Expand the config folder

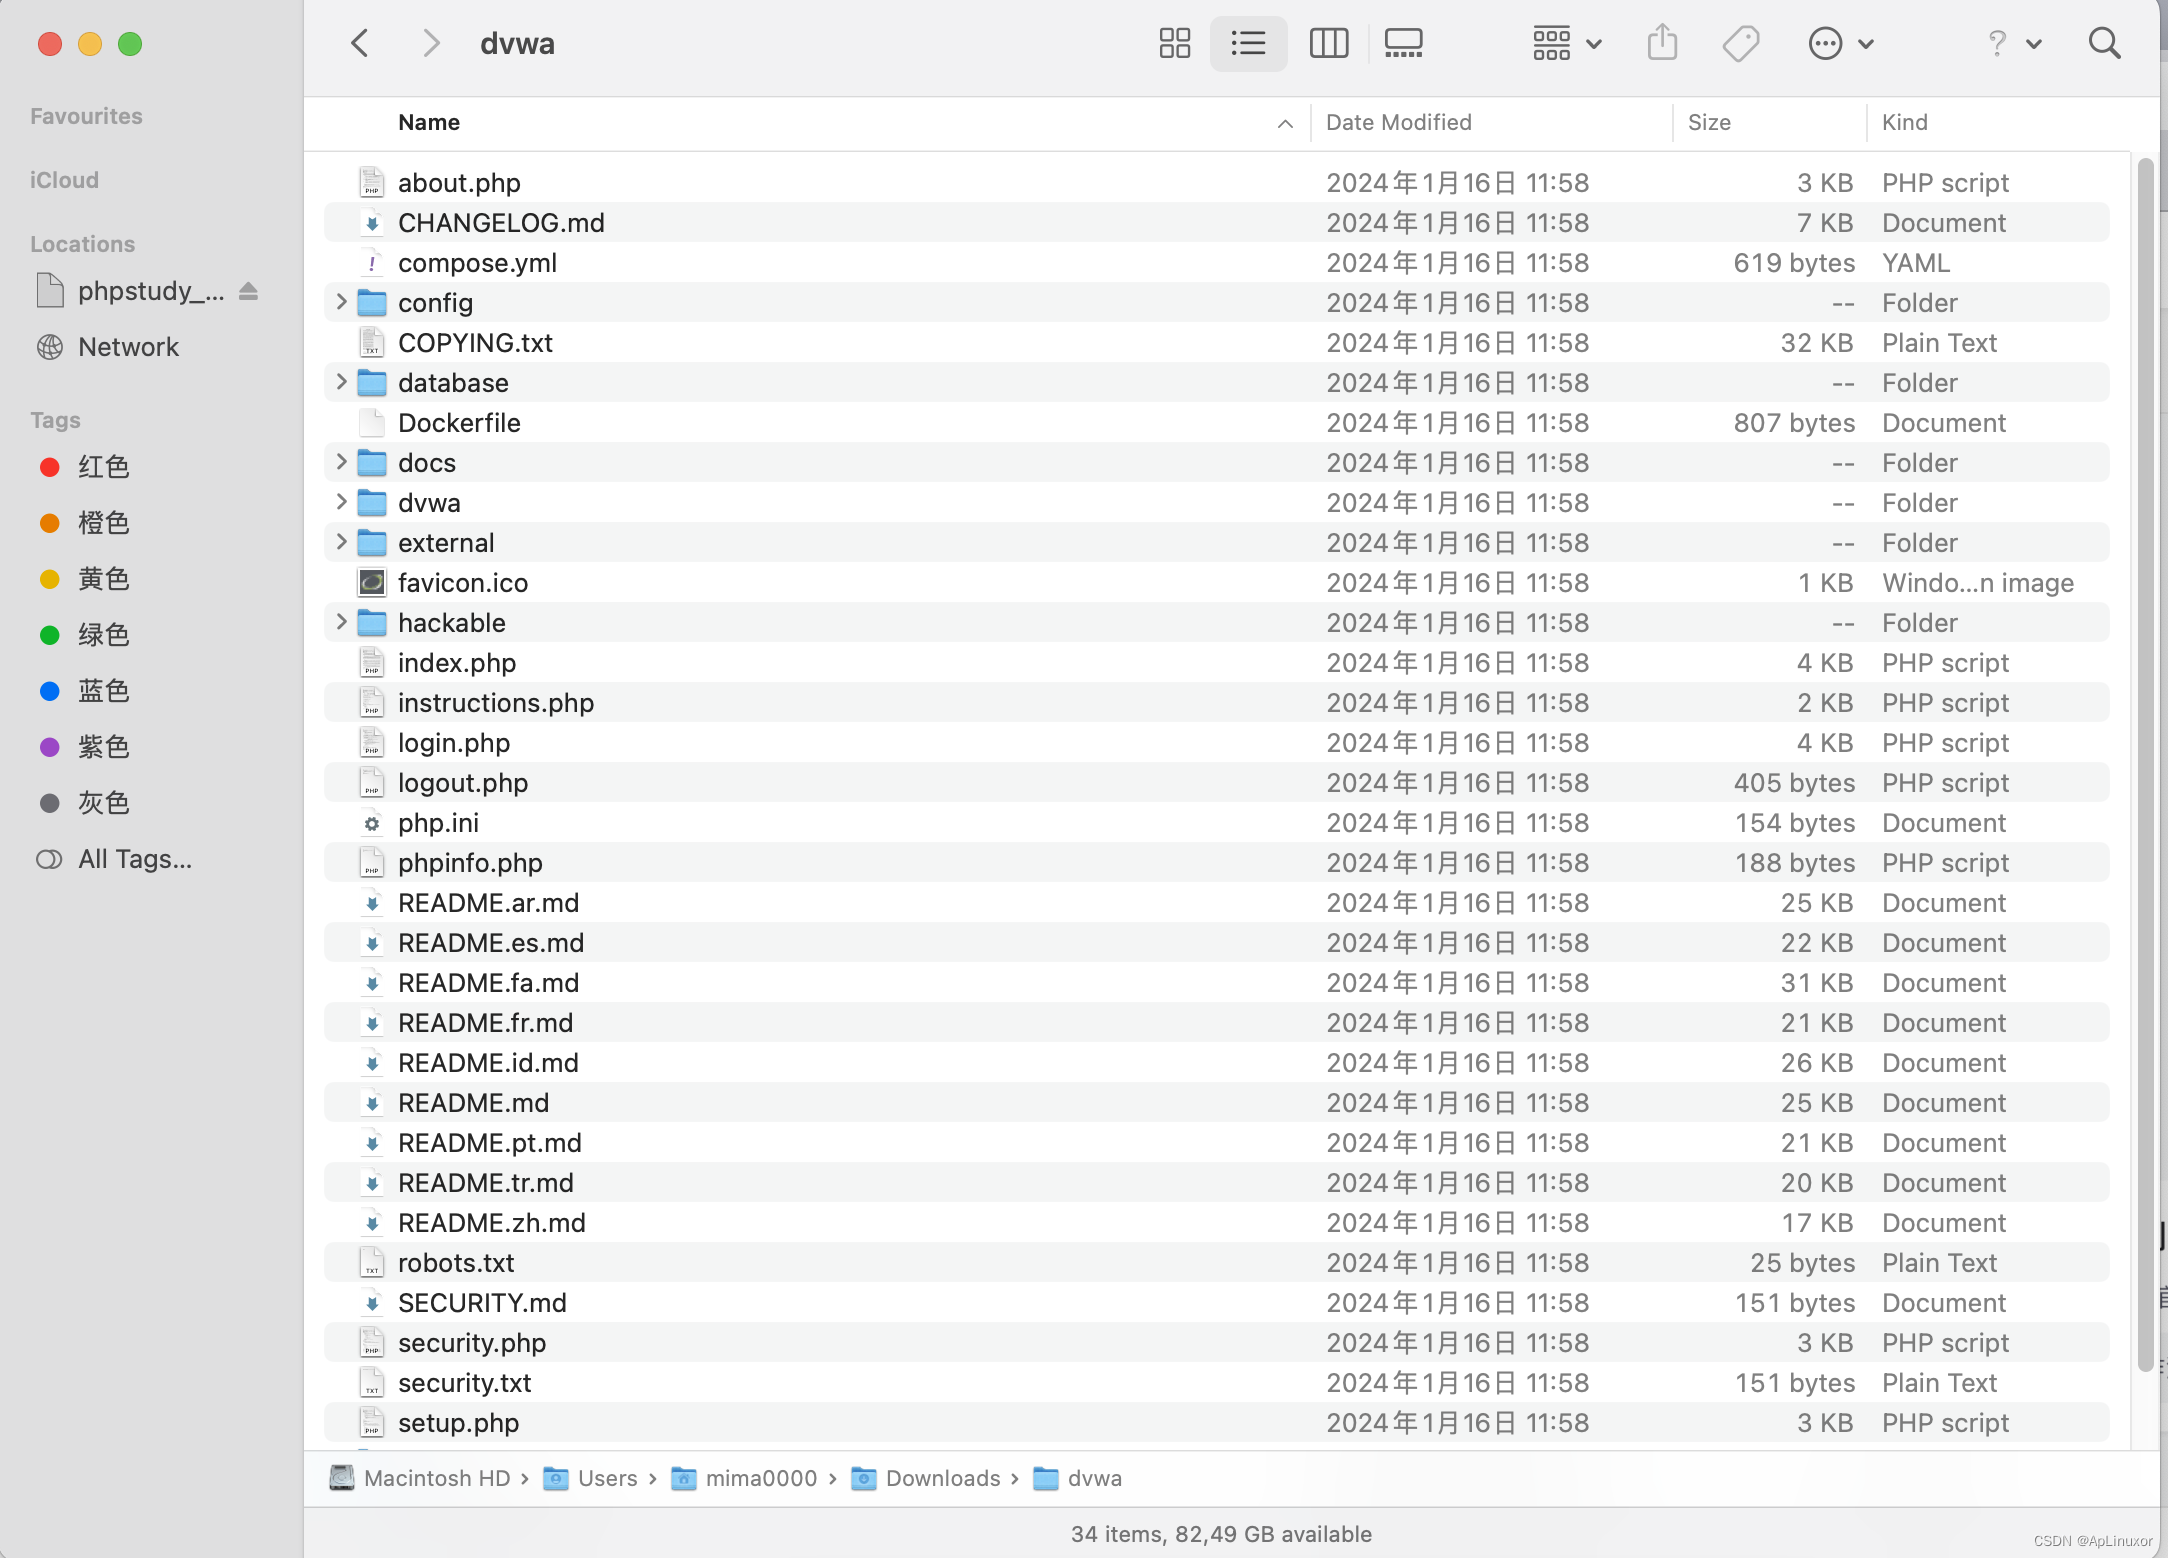click(x=341, y=302)
